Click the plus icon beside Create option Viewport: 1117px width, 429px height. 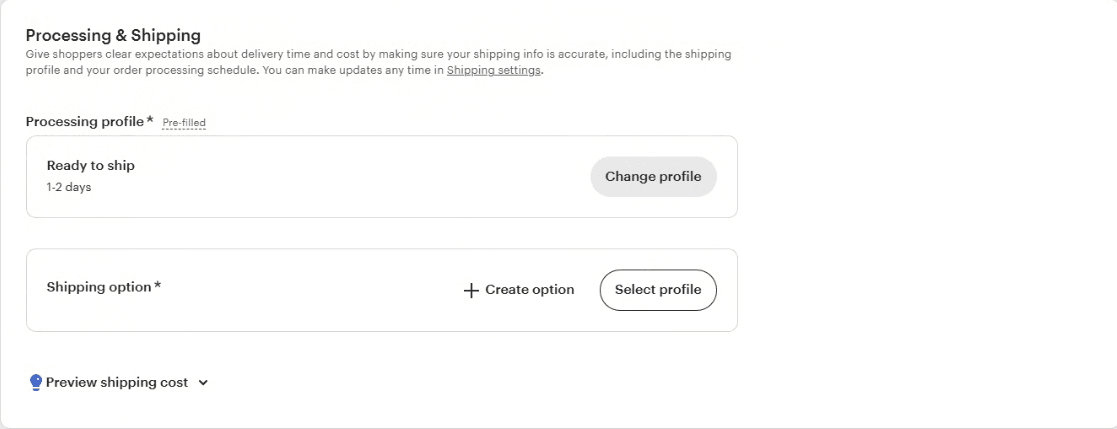pos(470,291)
